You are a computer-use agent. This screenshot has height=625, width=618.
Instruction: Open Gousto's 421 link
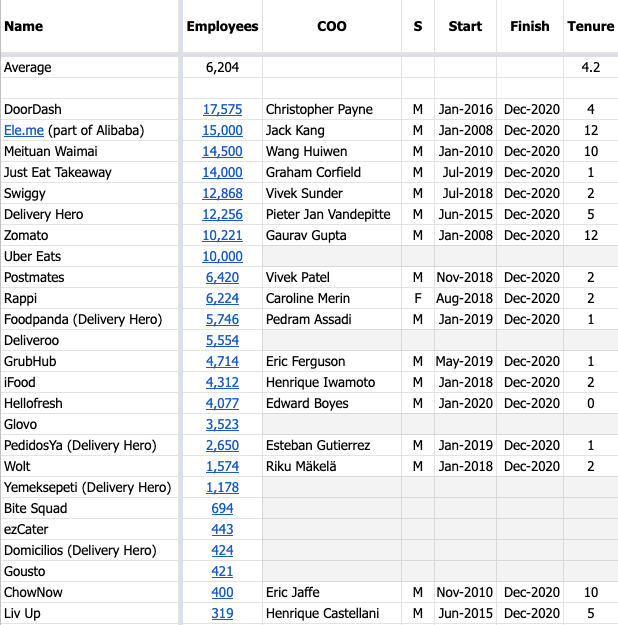pyautogui.click(x=222, y=571)
